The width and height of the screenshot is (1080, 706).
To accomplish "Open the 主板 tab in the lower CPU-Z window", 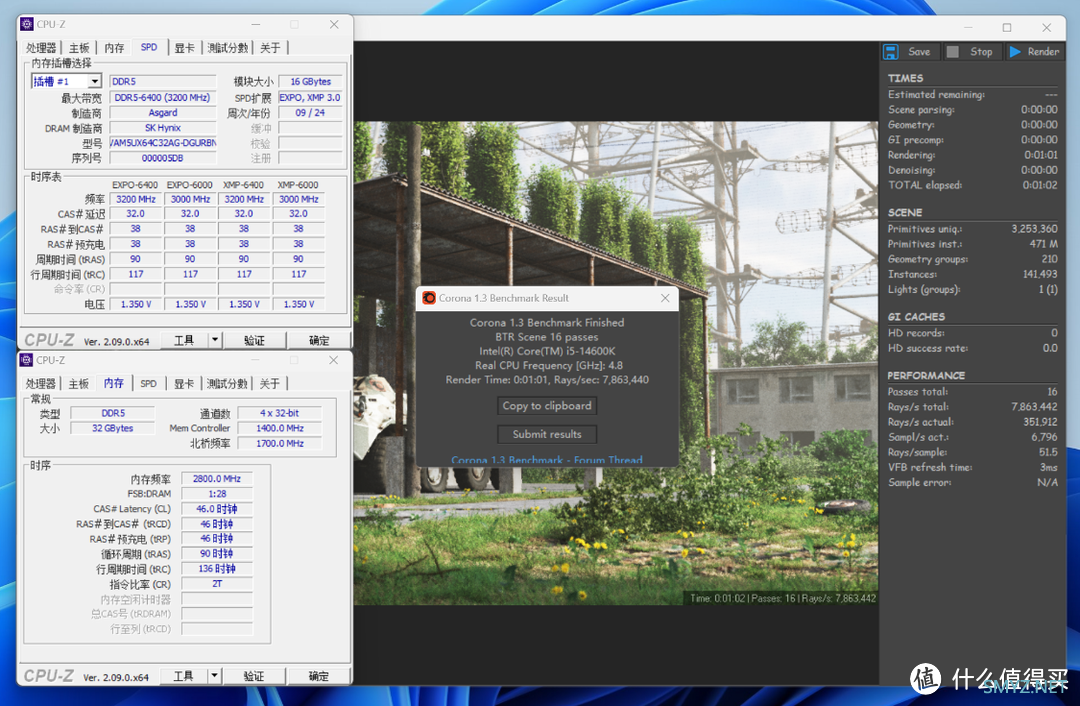I will [79, 384].
